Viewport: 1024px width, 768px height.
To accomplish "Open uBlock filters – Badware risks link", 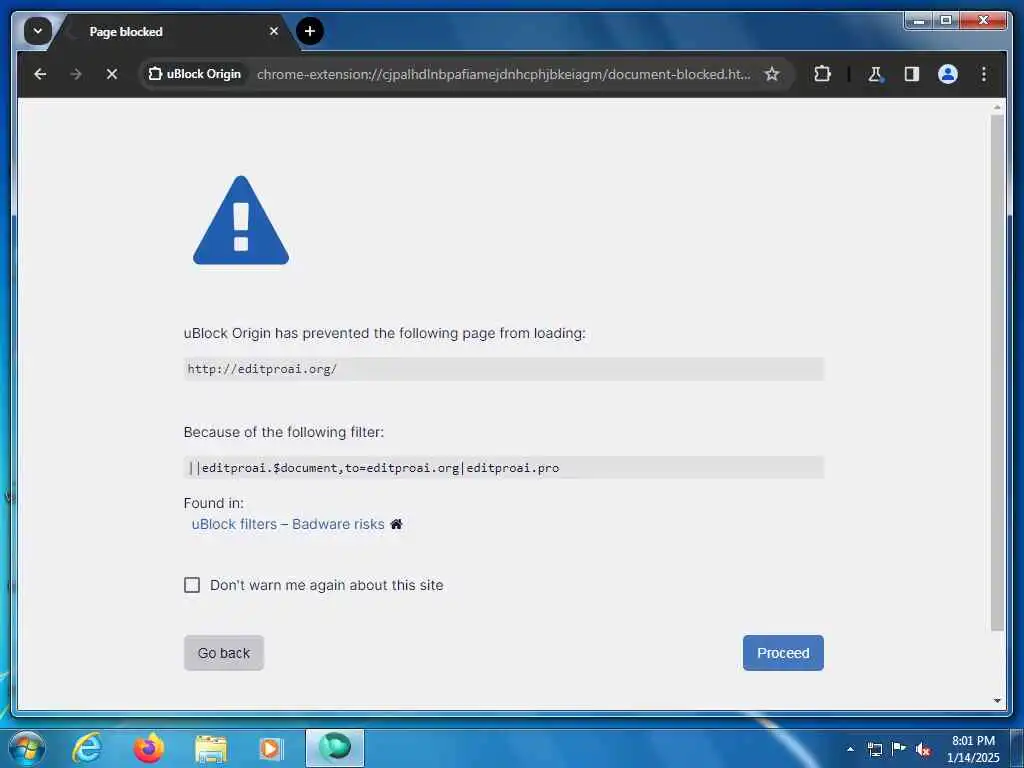I will 288,524.
